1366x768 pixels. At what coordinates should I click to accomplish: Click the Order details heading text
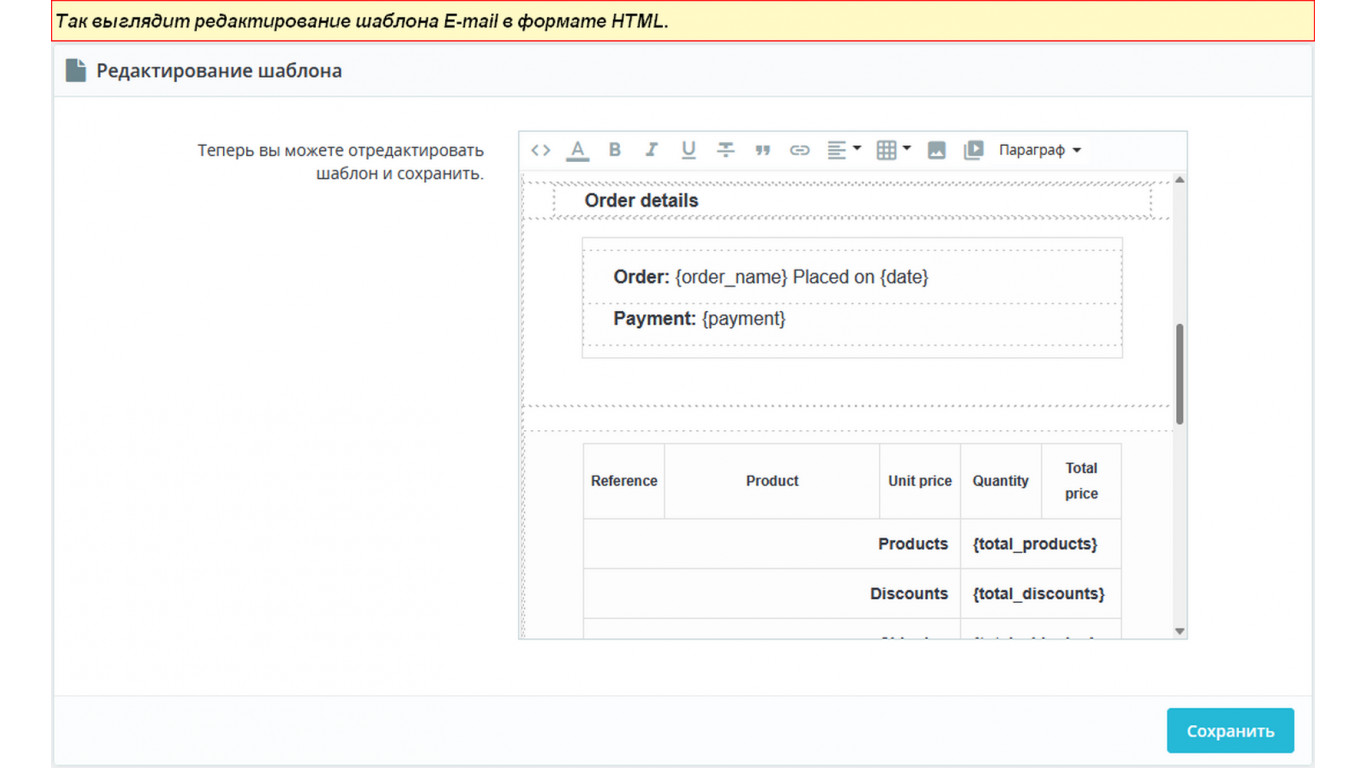pos(641,201)
